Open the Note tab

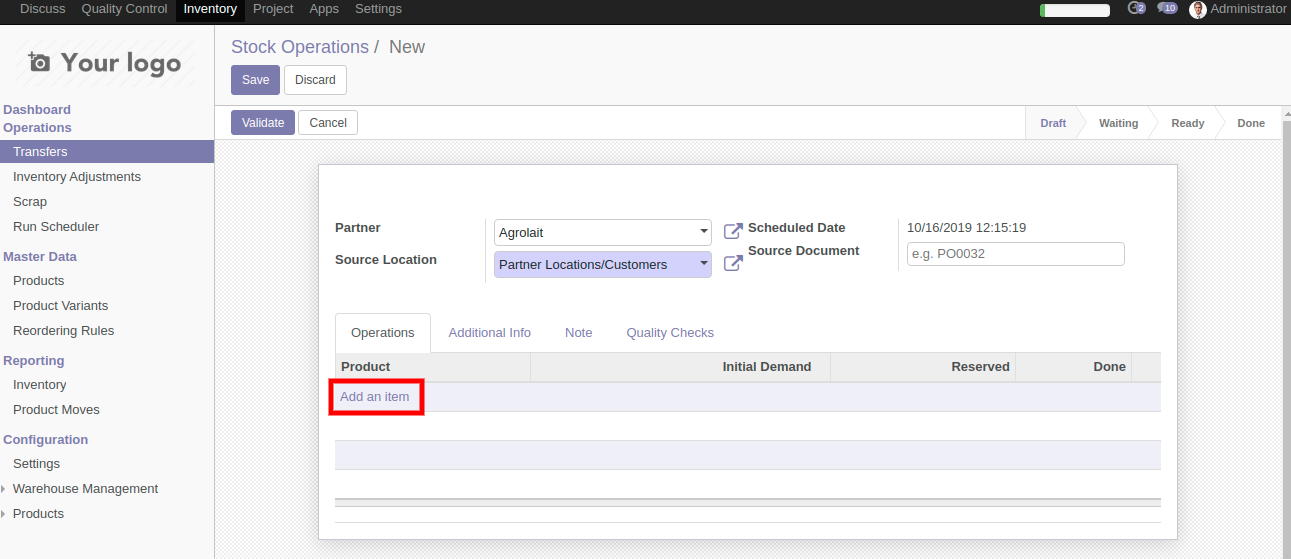pyautogui.click(x=578, y=333)
